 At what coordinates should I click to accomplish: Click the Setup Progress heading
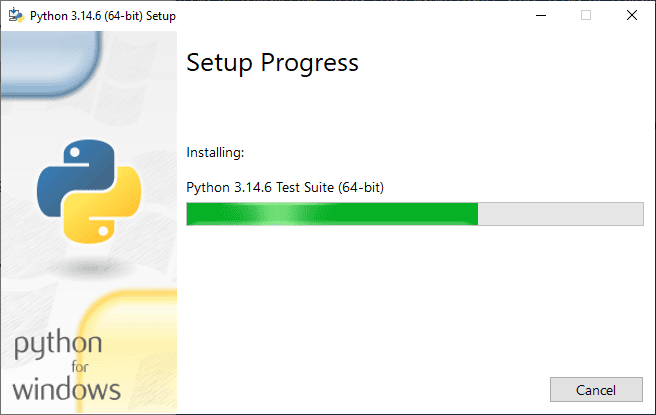click(272, 63)
